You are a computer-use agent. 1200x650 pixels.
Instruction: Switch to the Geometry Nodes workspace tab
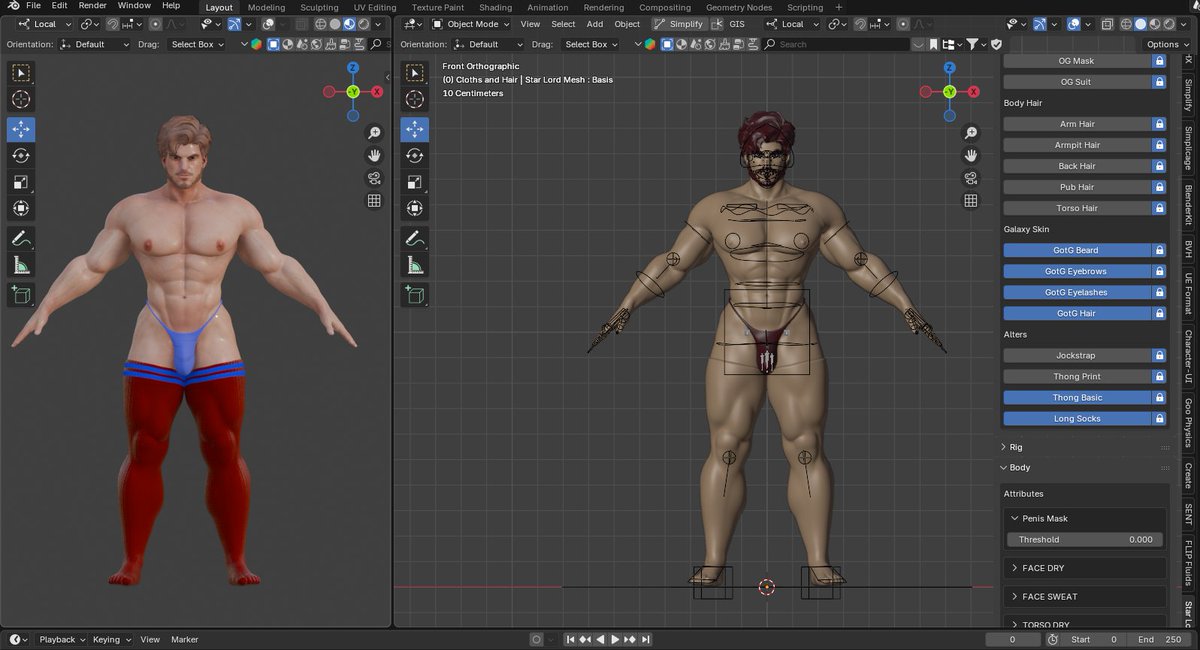(x=739, y=7)
